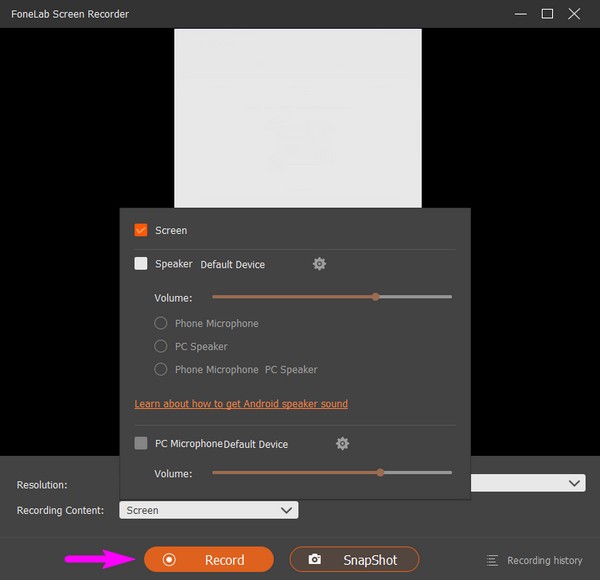Open the Recording Content dropdown
600x580 pixels.
209,510
